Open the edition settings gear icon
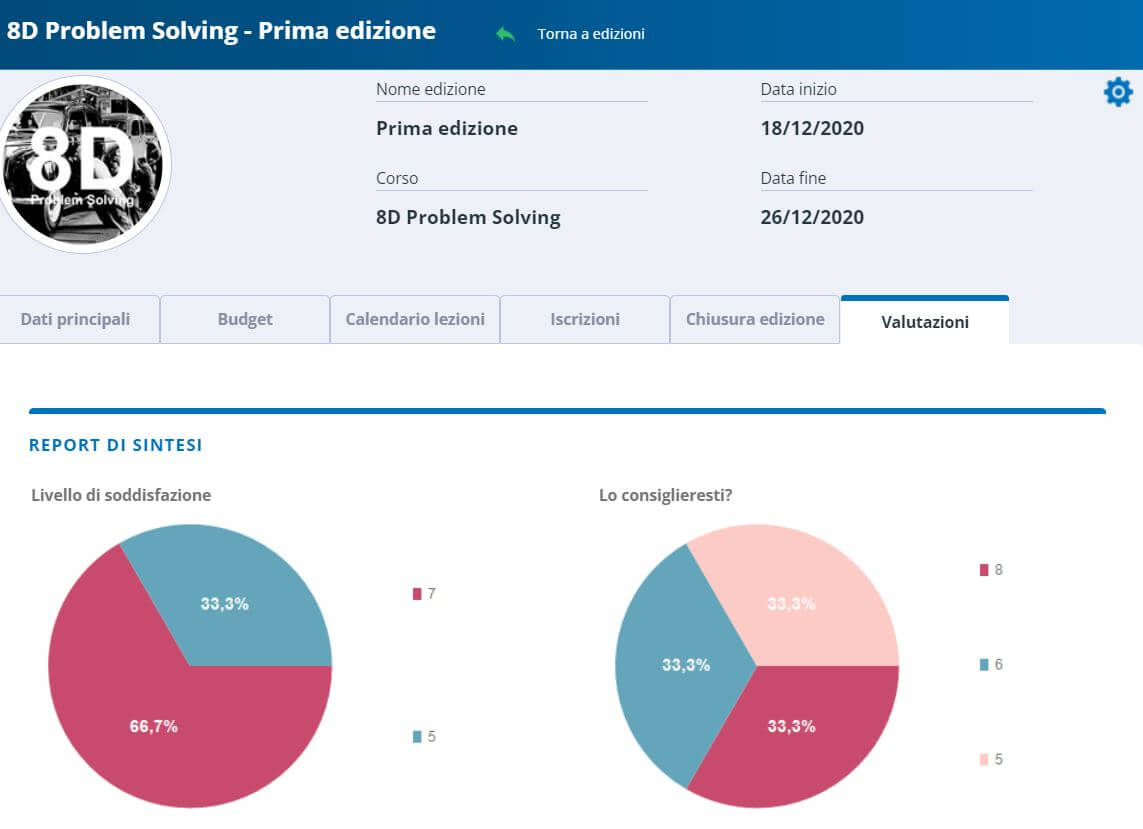The image size is (1143, 829). [x=1117, y=92]
